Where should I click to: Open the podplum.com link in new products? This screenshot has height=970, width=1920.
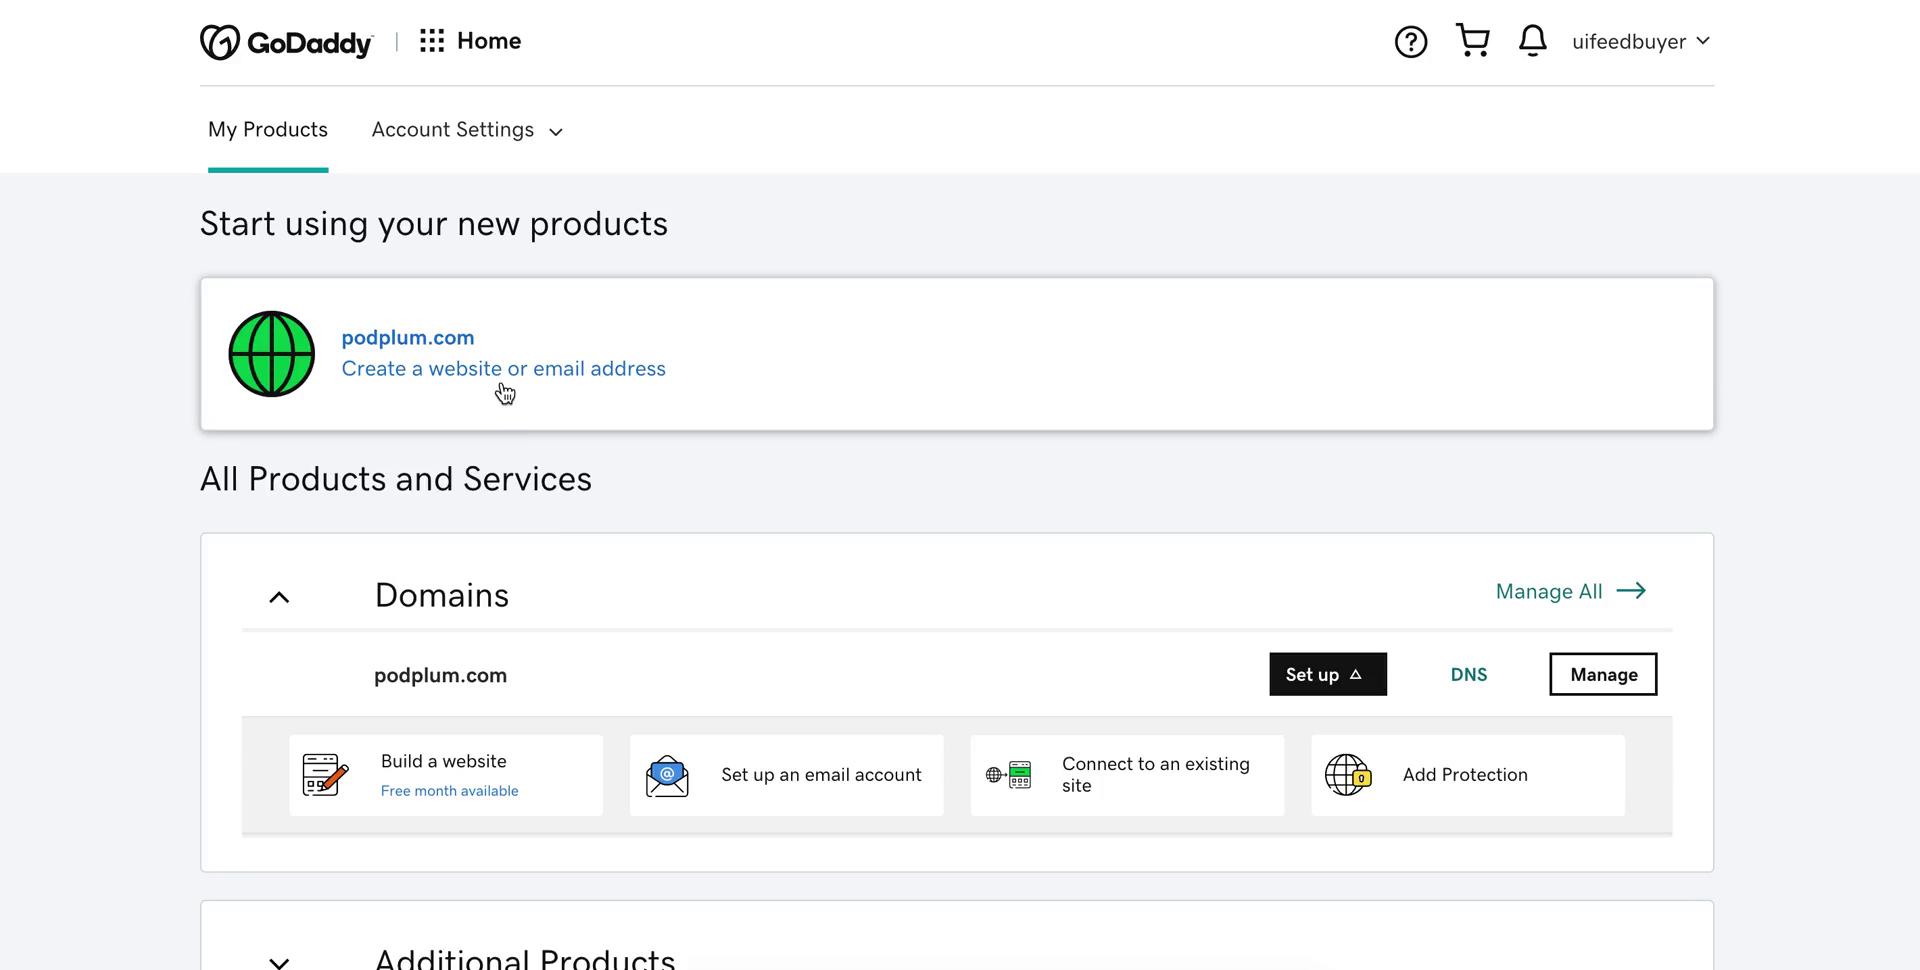click(x=408, y=338)
